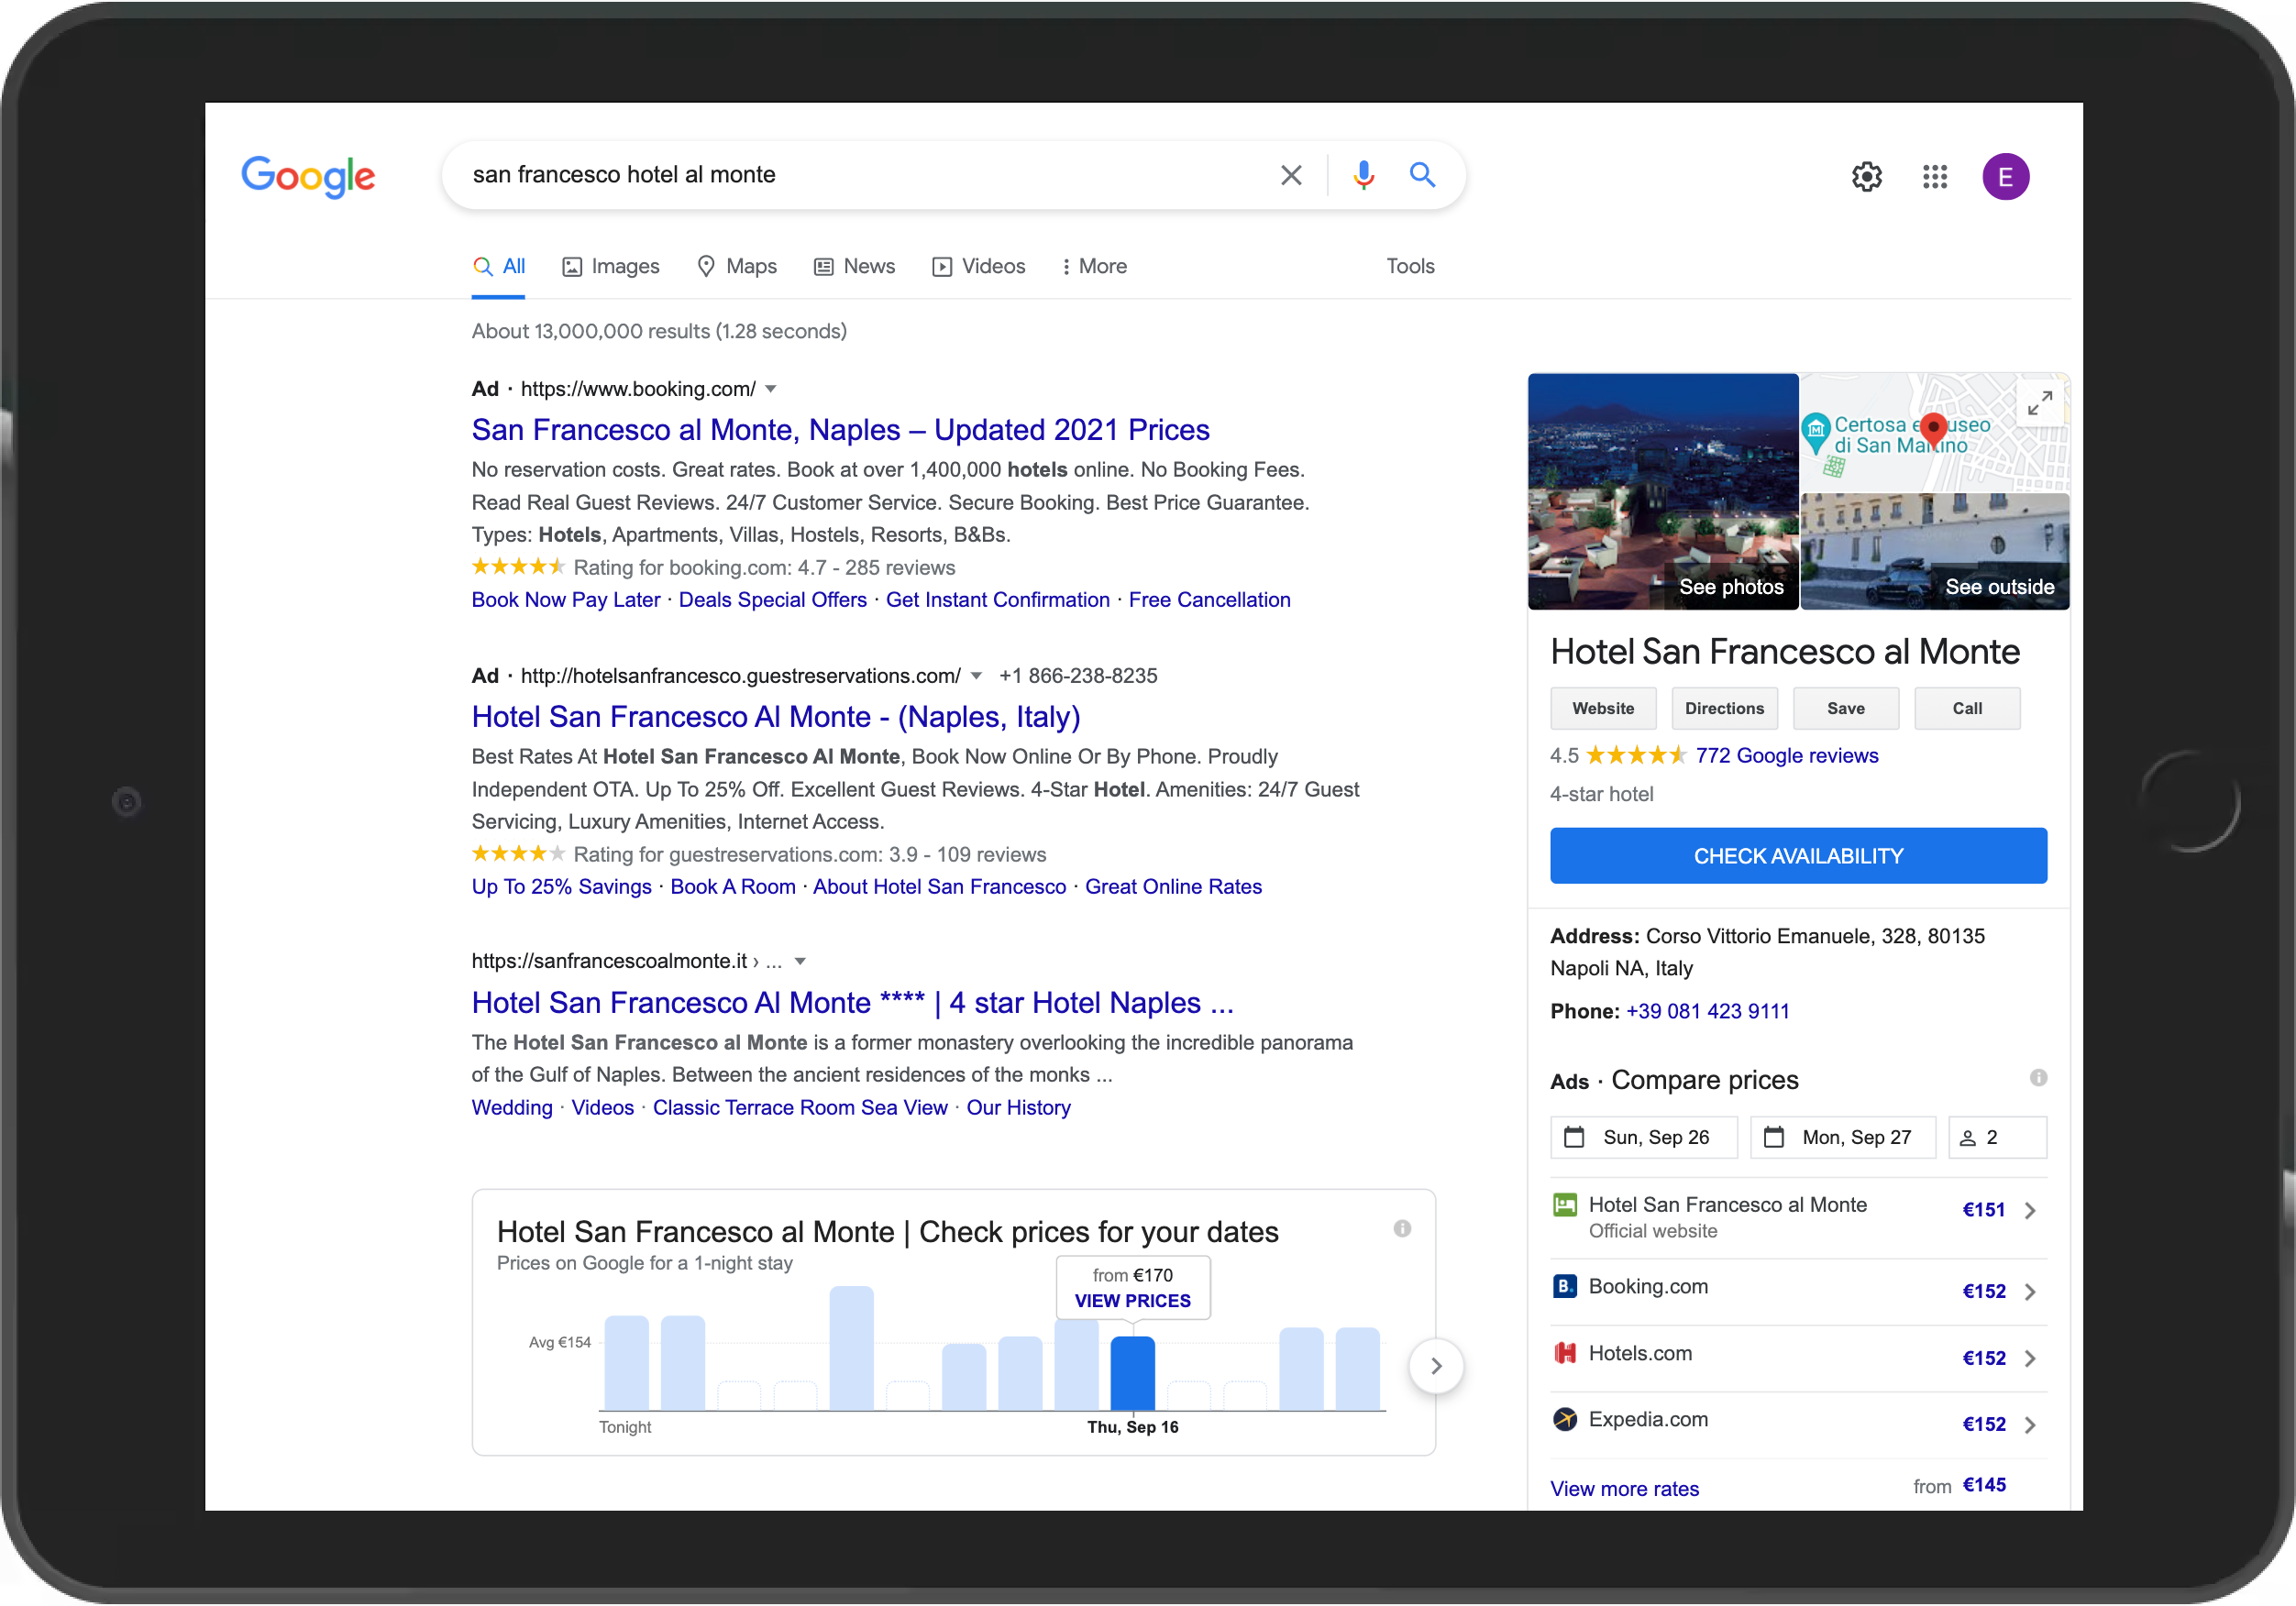Select the tallest price bar in chart
This screenshot has height=1606, width=2296.
click(x=851, y=1348)
